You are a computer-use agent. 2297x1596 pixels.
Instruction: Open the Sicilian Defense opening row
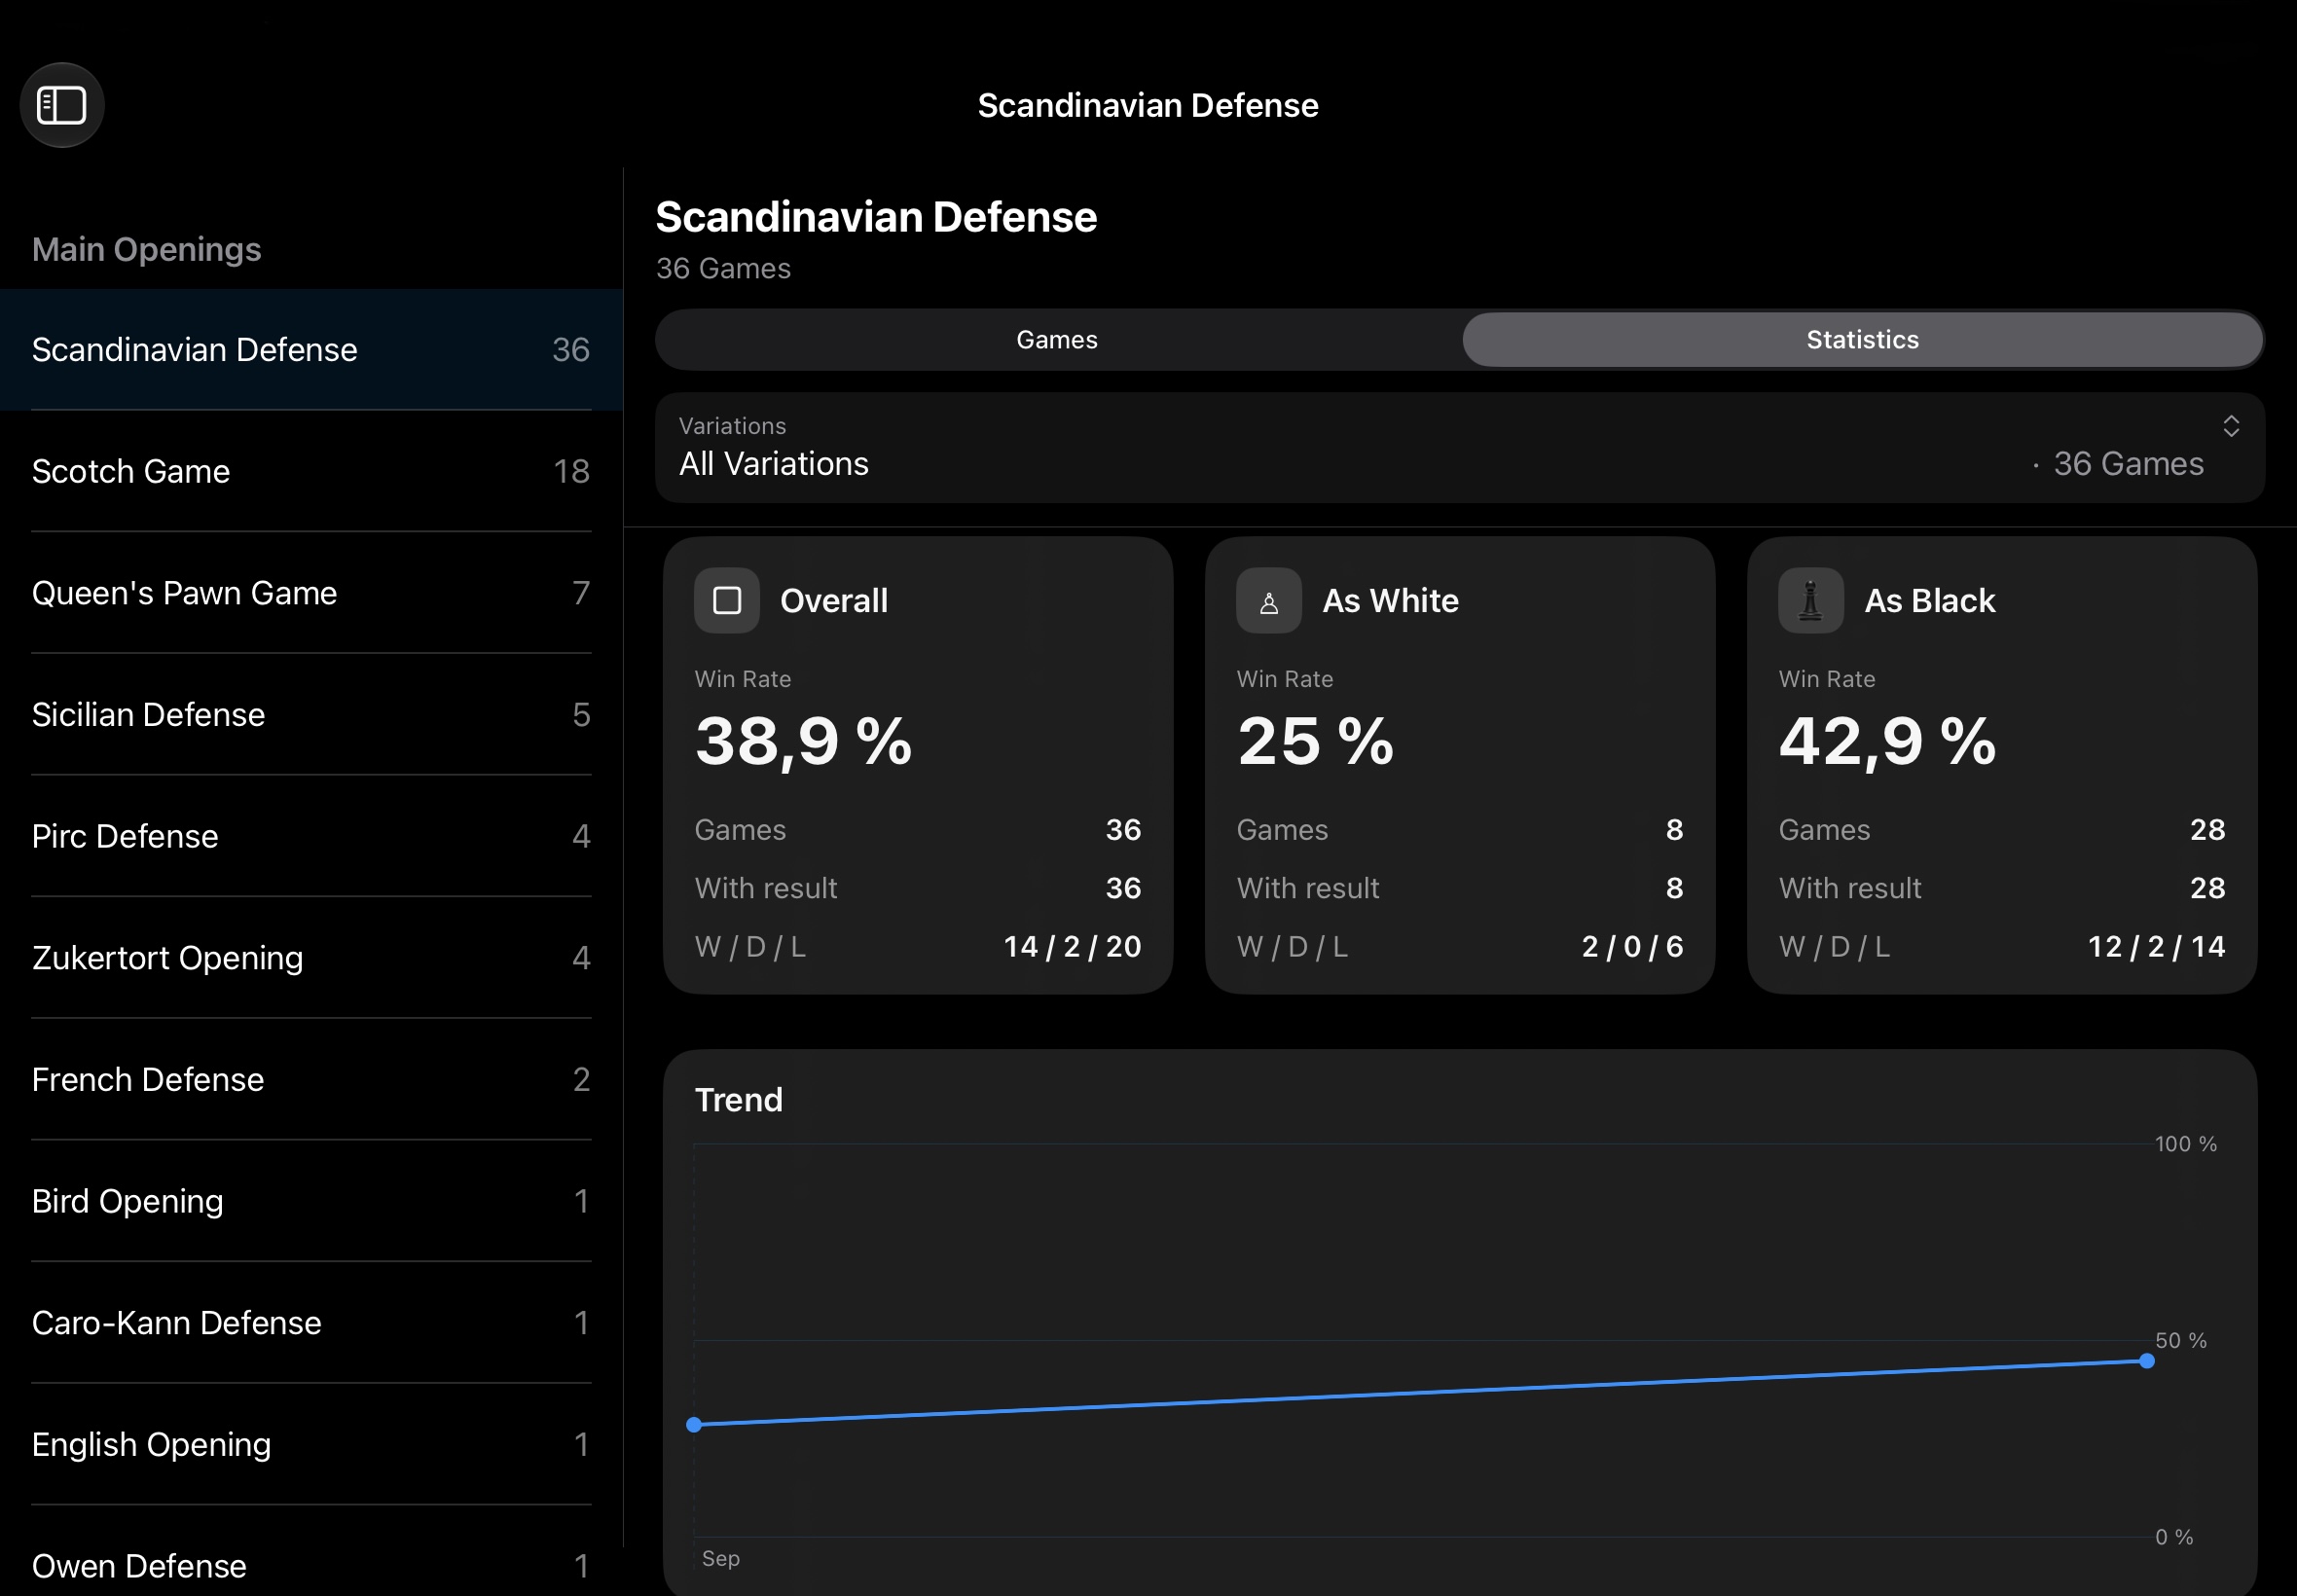click(311, 715)
